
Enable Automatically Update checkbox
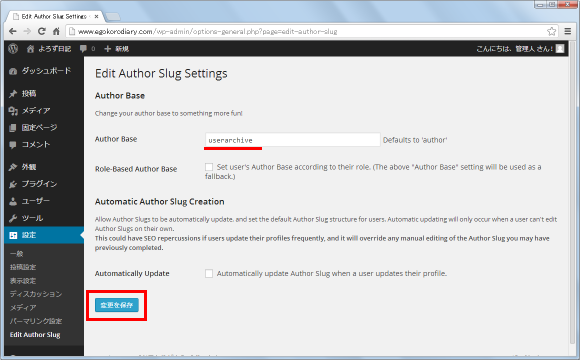tap(209, 273)
